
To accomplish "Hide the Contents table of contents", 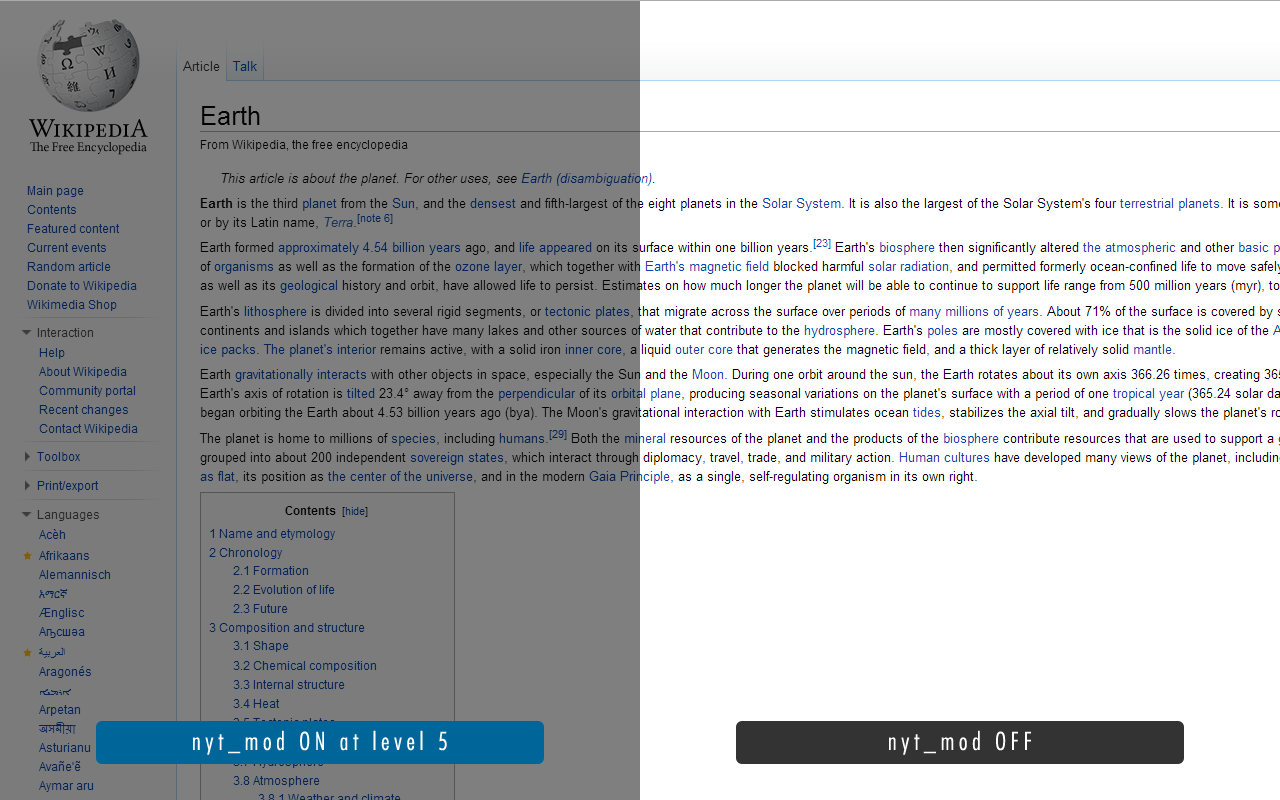I will click(355, 511).
